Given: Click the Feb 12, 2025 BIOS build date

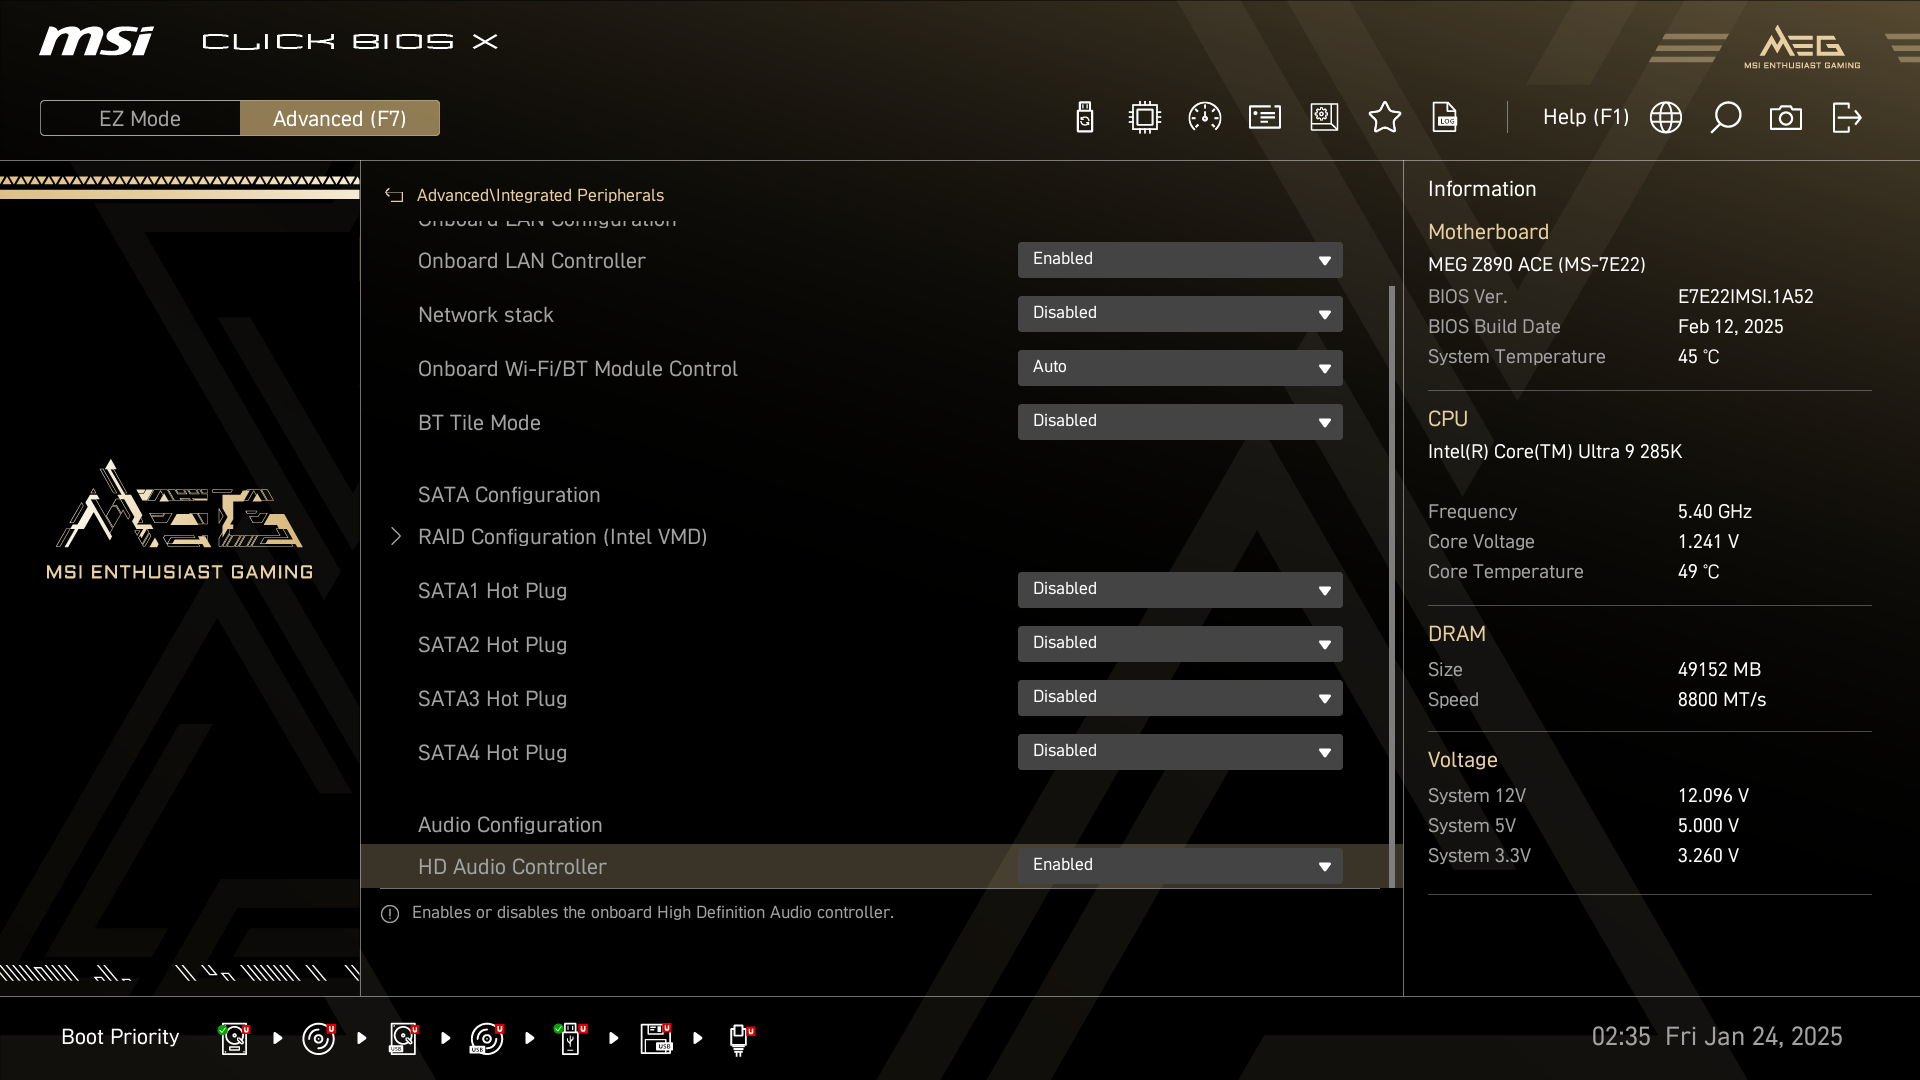Looking at the screenshot, I should coord(1730,327).
